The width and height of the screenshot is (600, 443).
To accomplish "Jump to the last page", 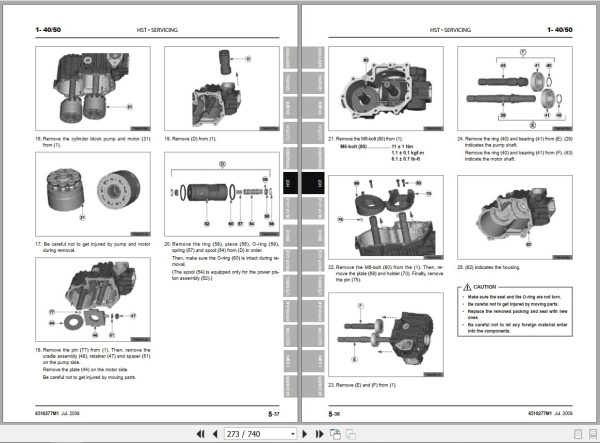I will pyautogui.click(x=320, y=434).
